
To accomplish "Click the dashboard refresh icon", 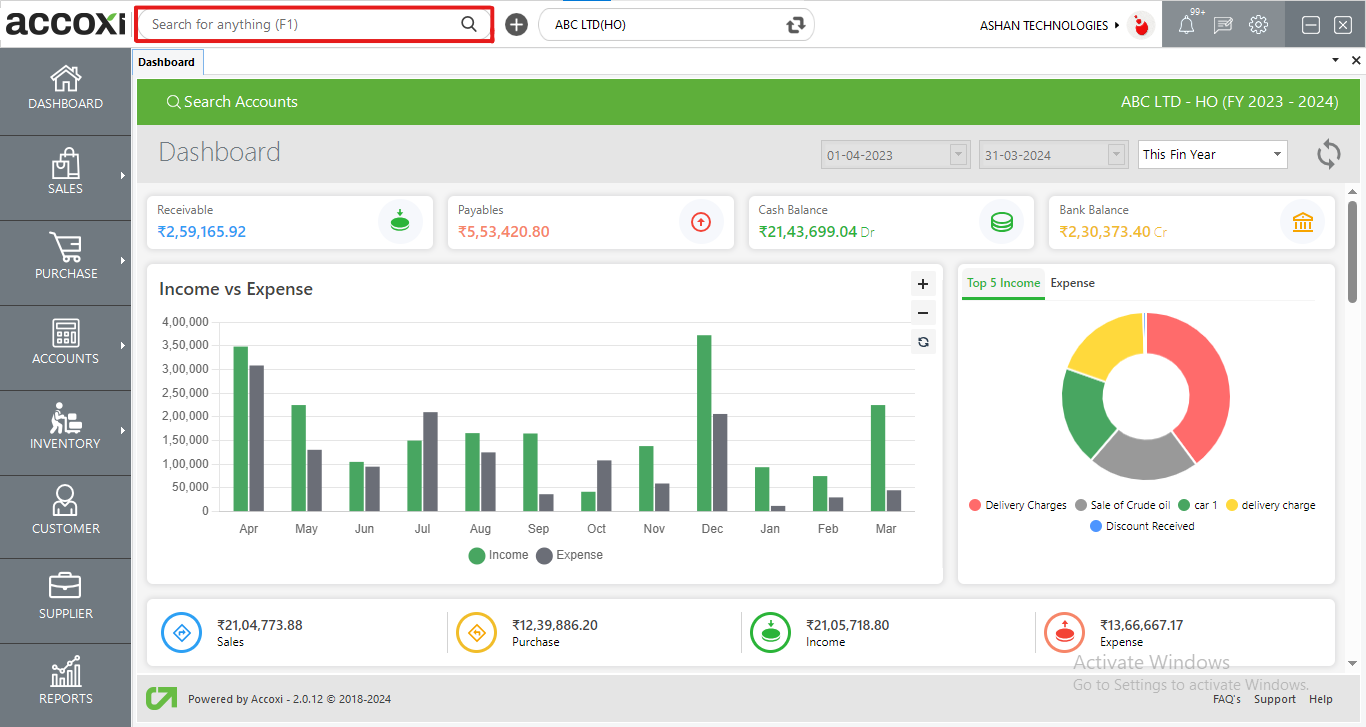I will tap(1328, 154).
